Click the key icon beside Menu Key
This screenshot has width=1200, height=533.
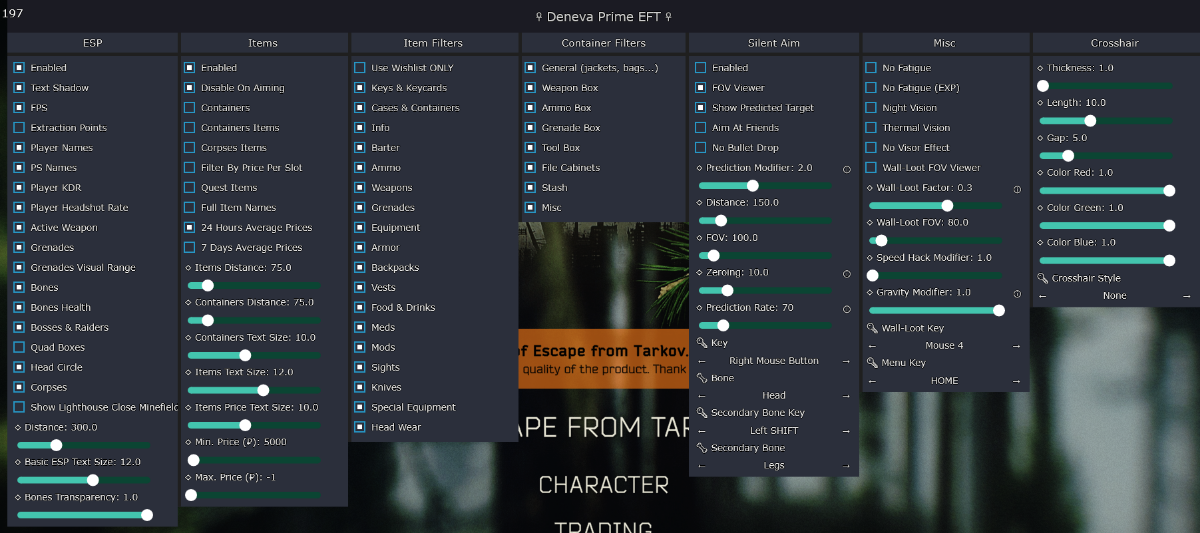[x=872, y=363]
